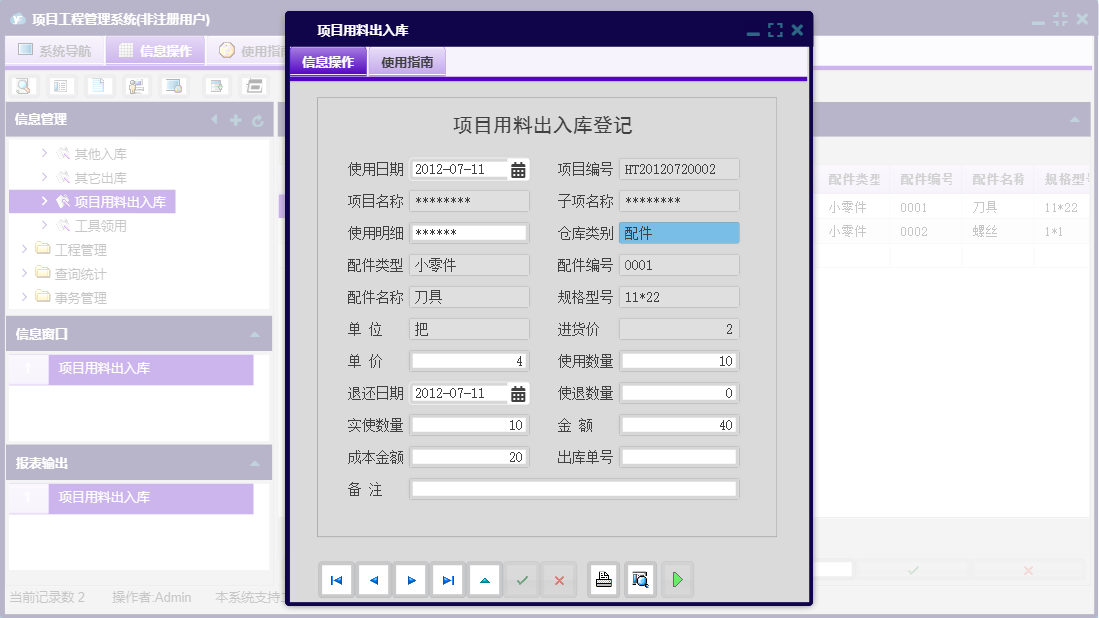Switch to the 使用指南 tab
The width and height of the screenshot is (1099, 618).
click(x=406, y=61)
